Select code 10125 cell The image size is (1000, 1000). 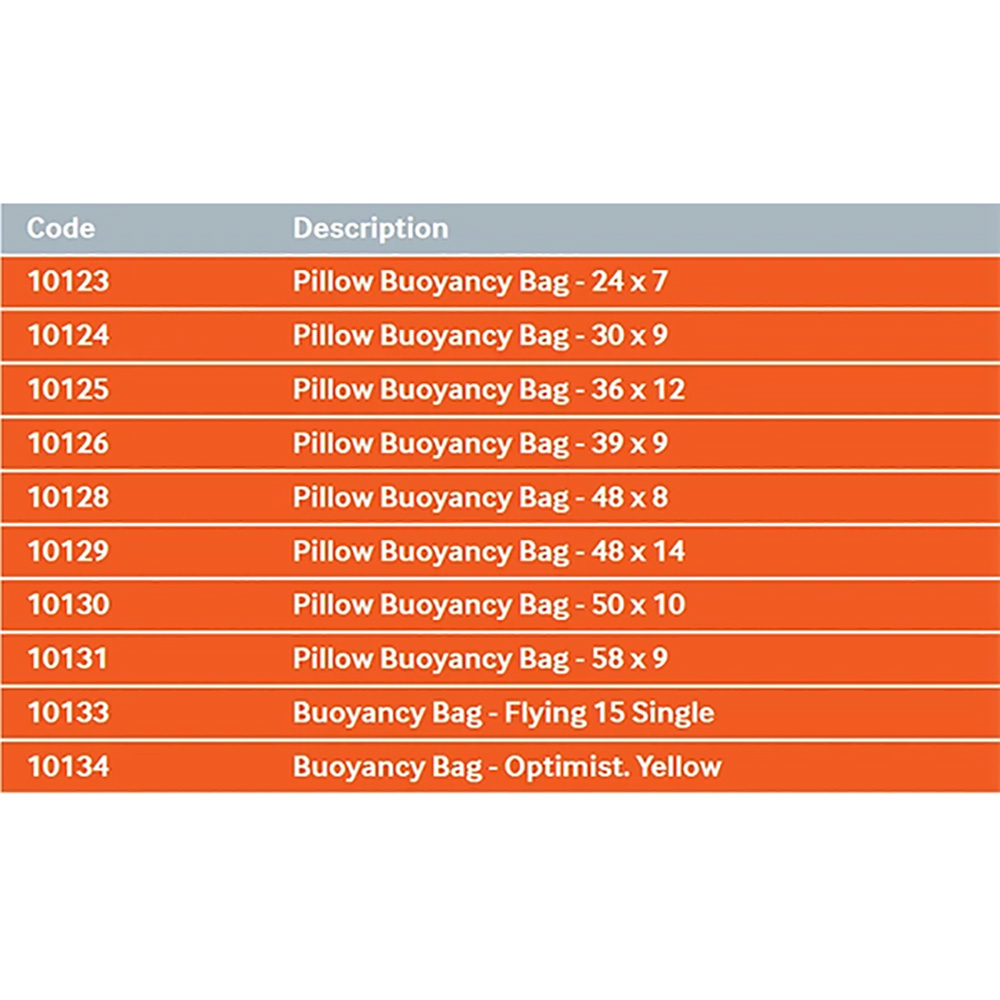68,389
